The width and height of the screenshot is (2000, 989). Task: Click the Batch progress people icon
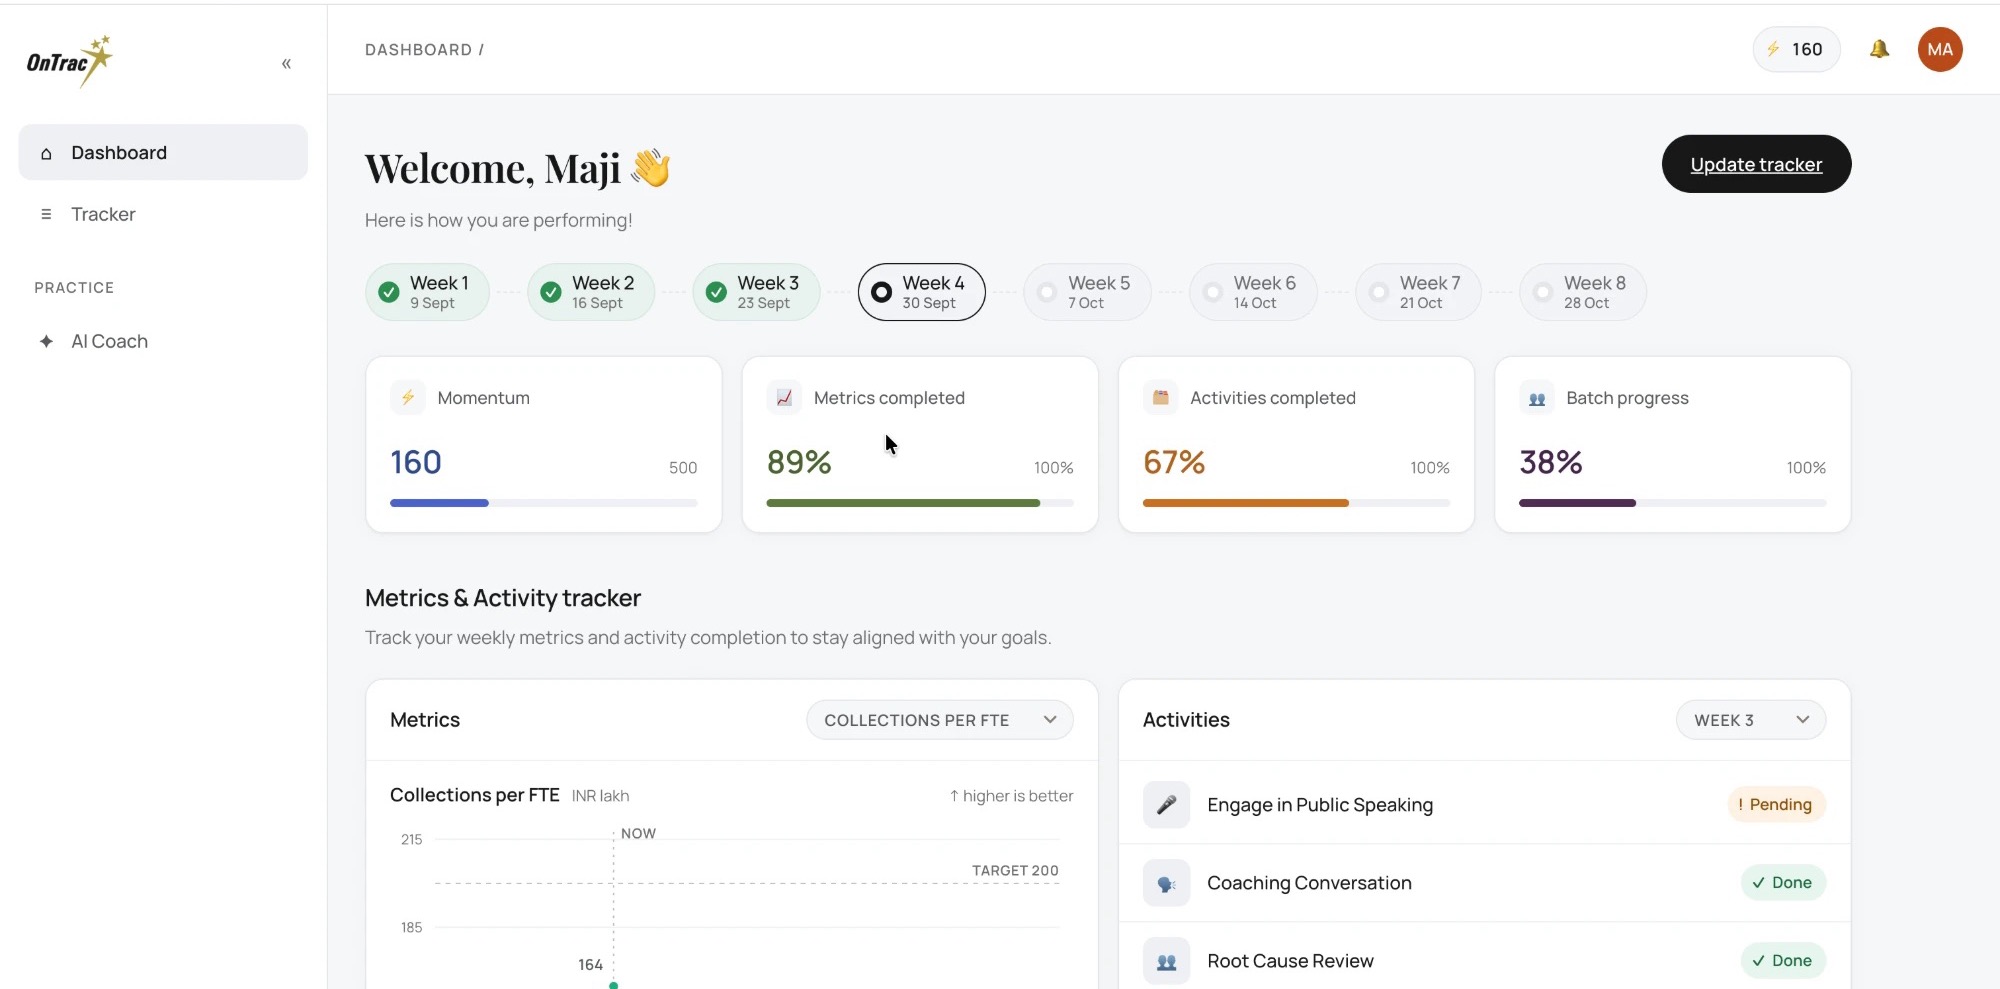click(x=1537, y=397)
